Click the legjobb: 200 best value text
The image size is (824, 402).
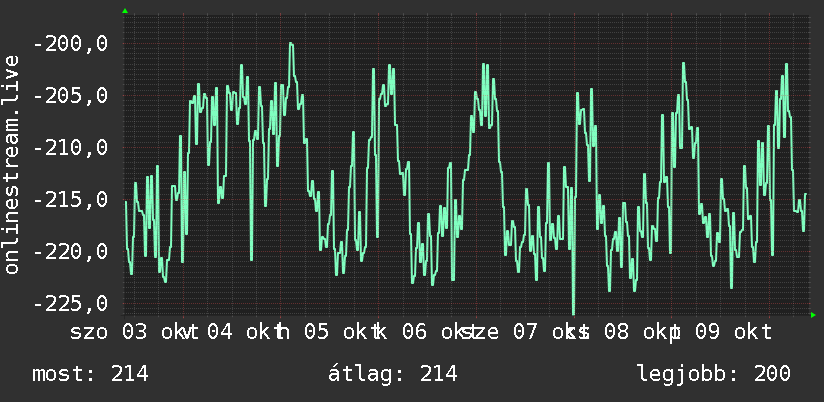[714, 374]
